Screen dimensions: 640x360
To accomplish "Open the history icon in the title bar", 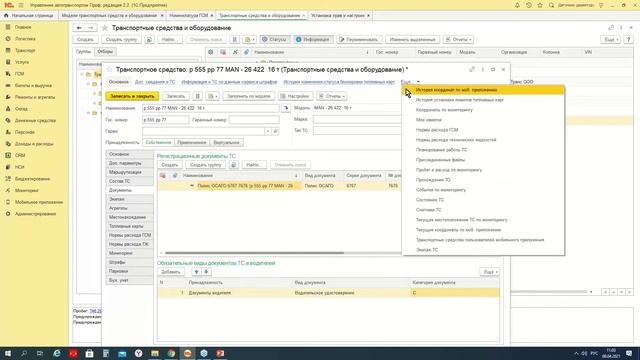I will click(x=529, y=5).
